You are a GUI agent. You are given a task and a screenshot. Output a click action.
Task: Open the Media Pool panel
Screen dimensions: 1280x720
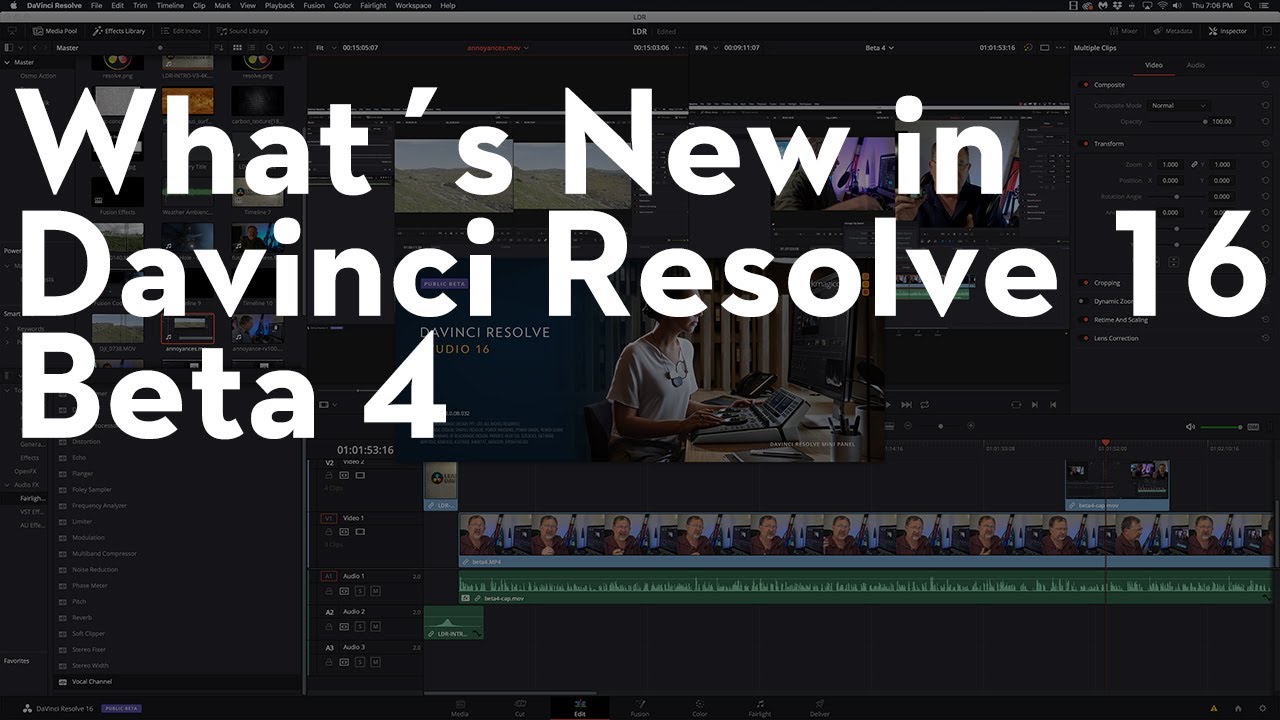[56, 31]
